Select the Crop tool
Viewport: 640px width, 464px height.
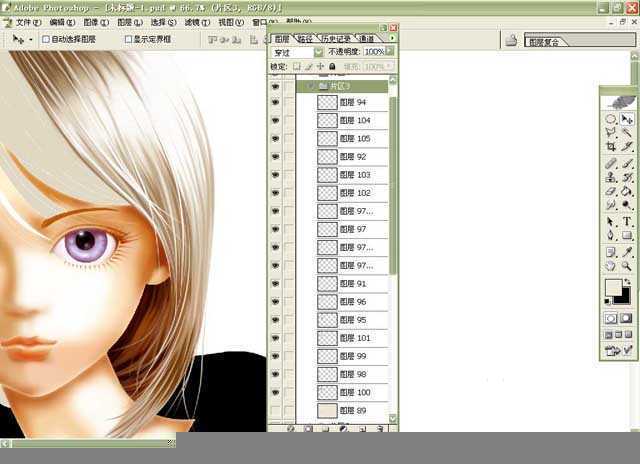click(x=611, y=146)
